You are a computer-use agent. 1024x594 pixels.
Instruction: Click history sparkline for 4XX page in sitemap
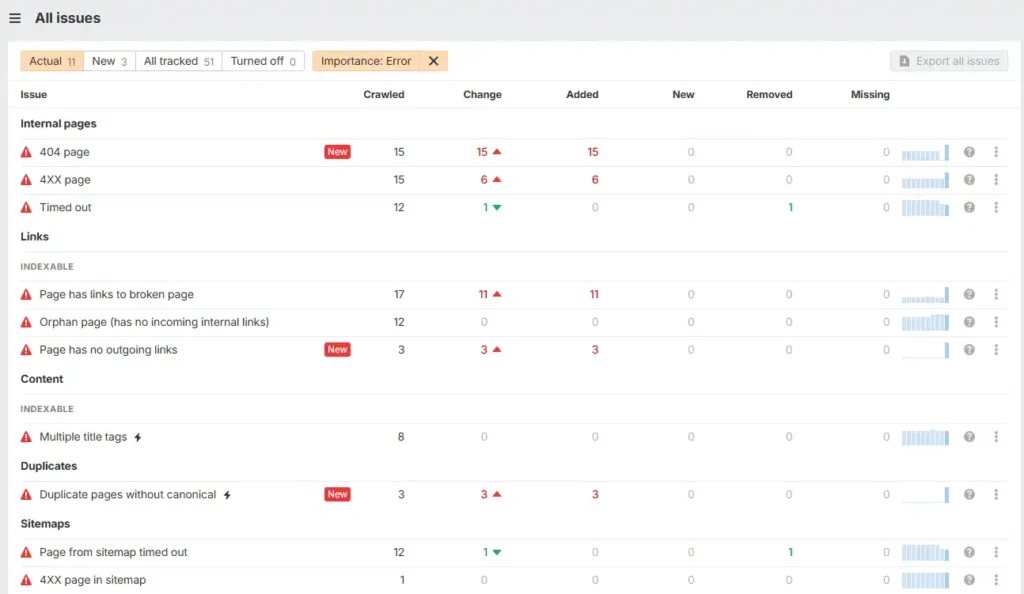[x=925, y=580]
